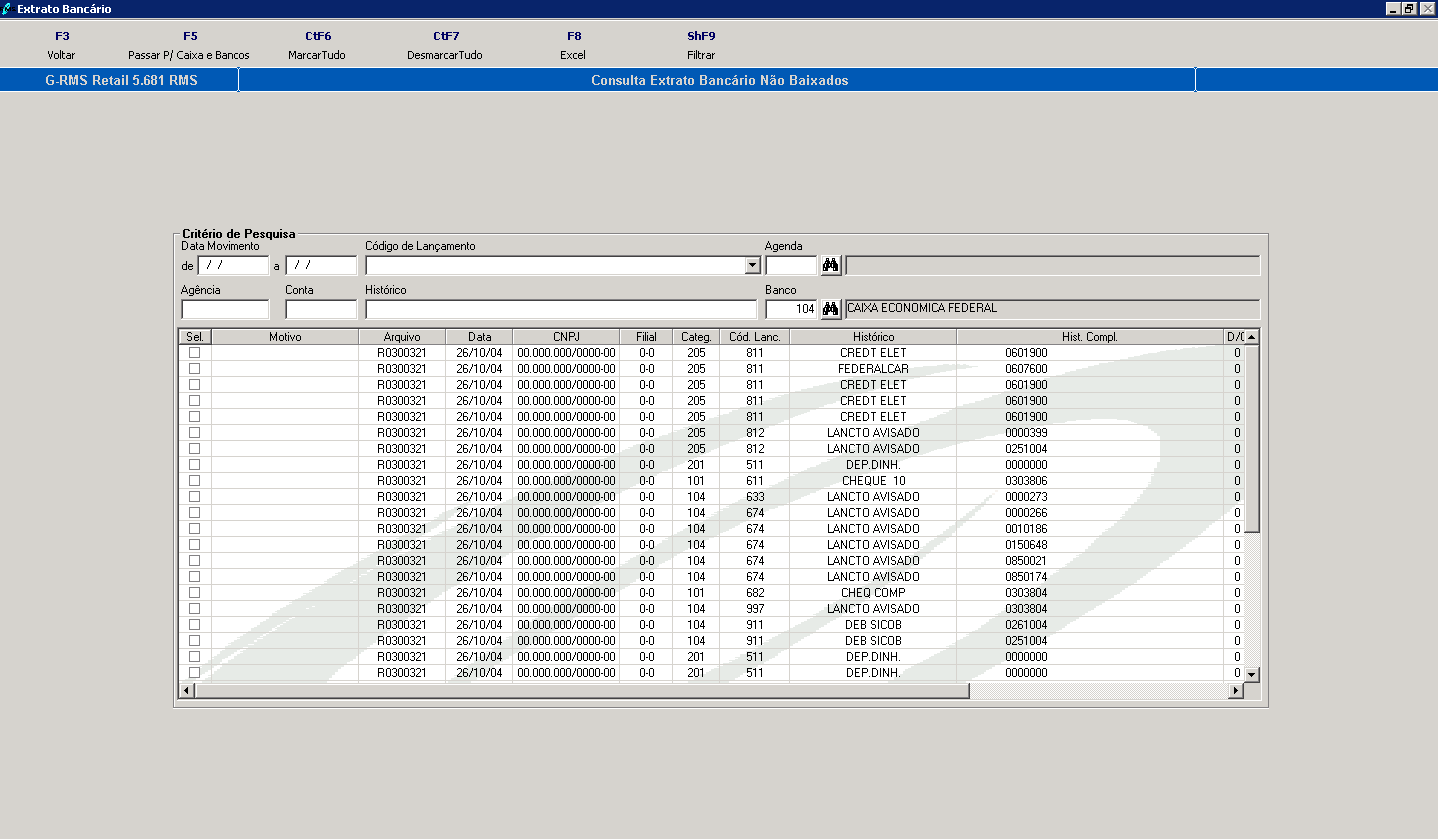The height and width of the screenshot is (839, 1438).
Task: Click the Filial column header
Action: click(x=646, y=337)
